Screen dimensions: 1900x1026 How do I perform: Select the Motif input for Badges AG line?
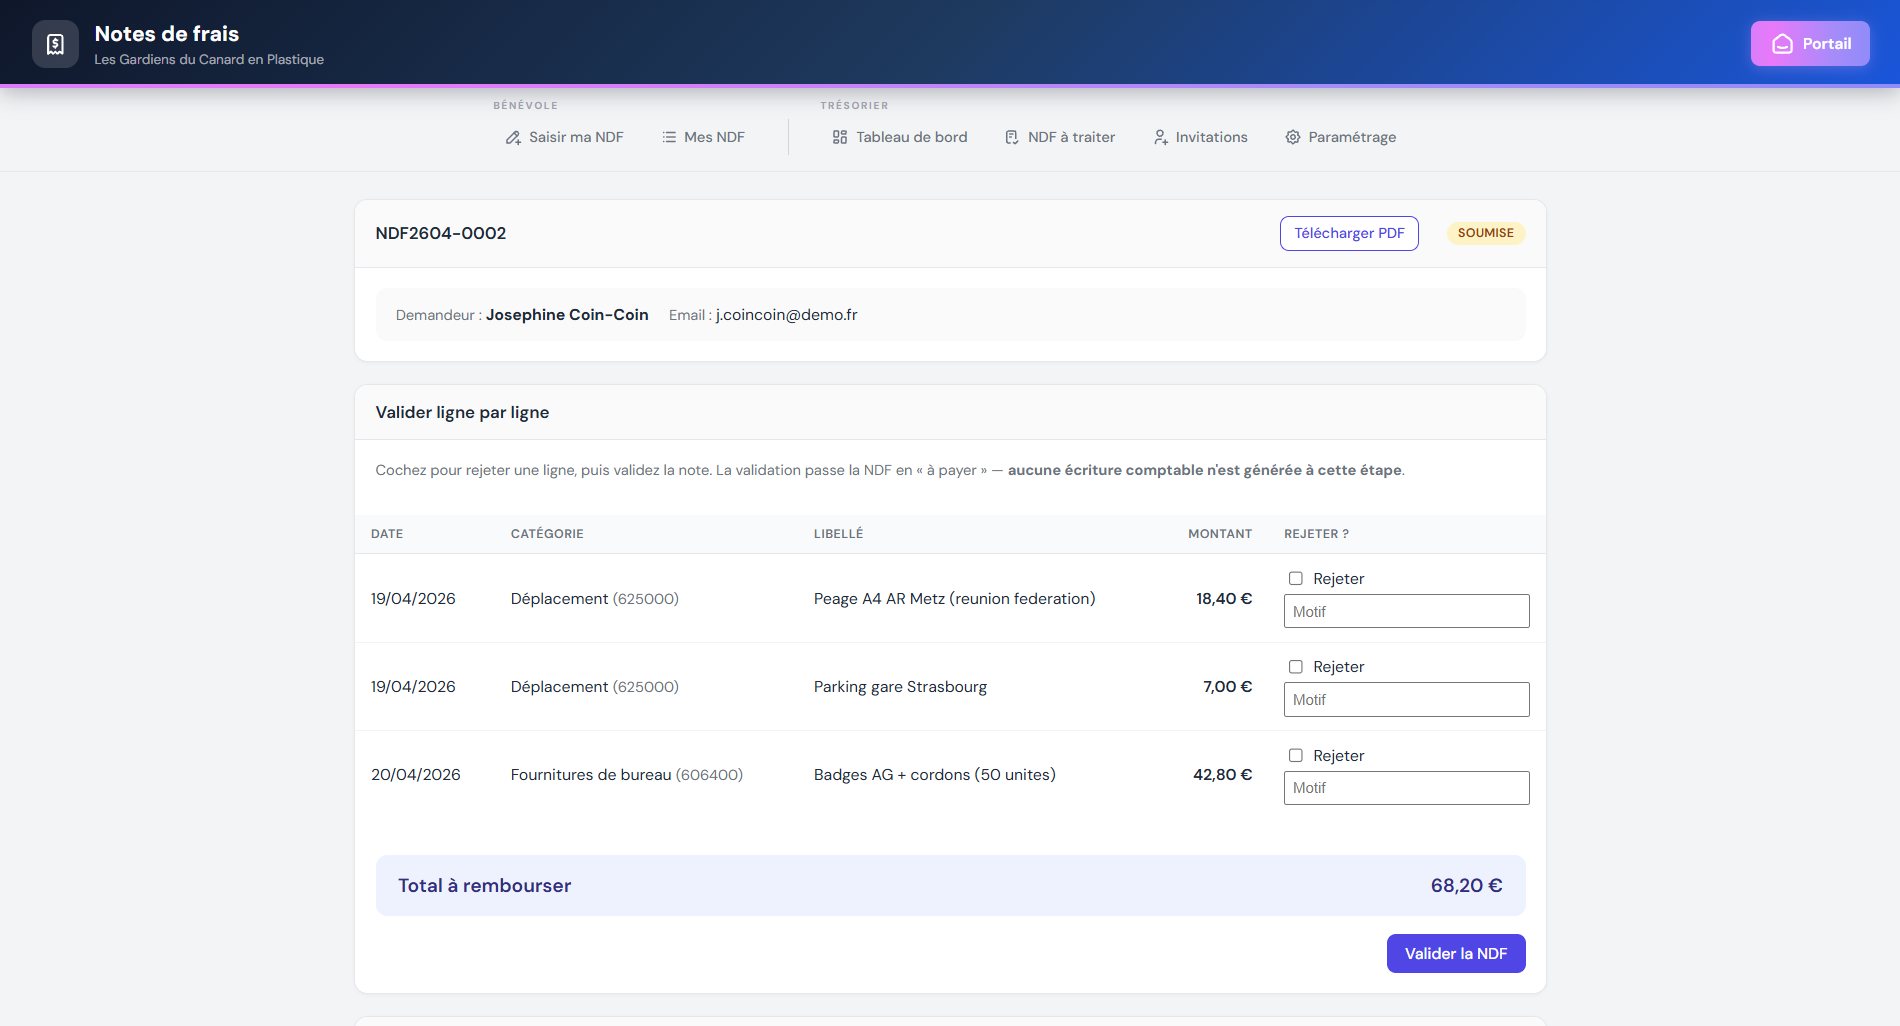click(x=1406, y=788)
